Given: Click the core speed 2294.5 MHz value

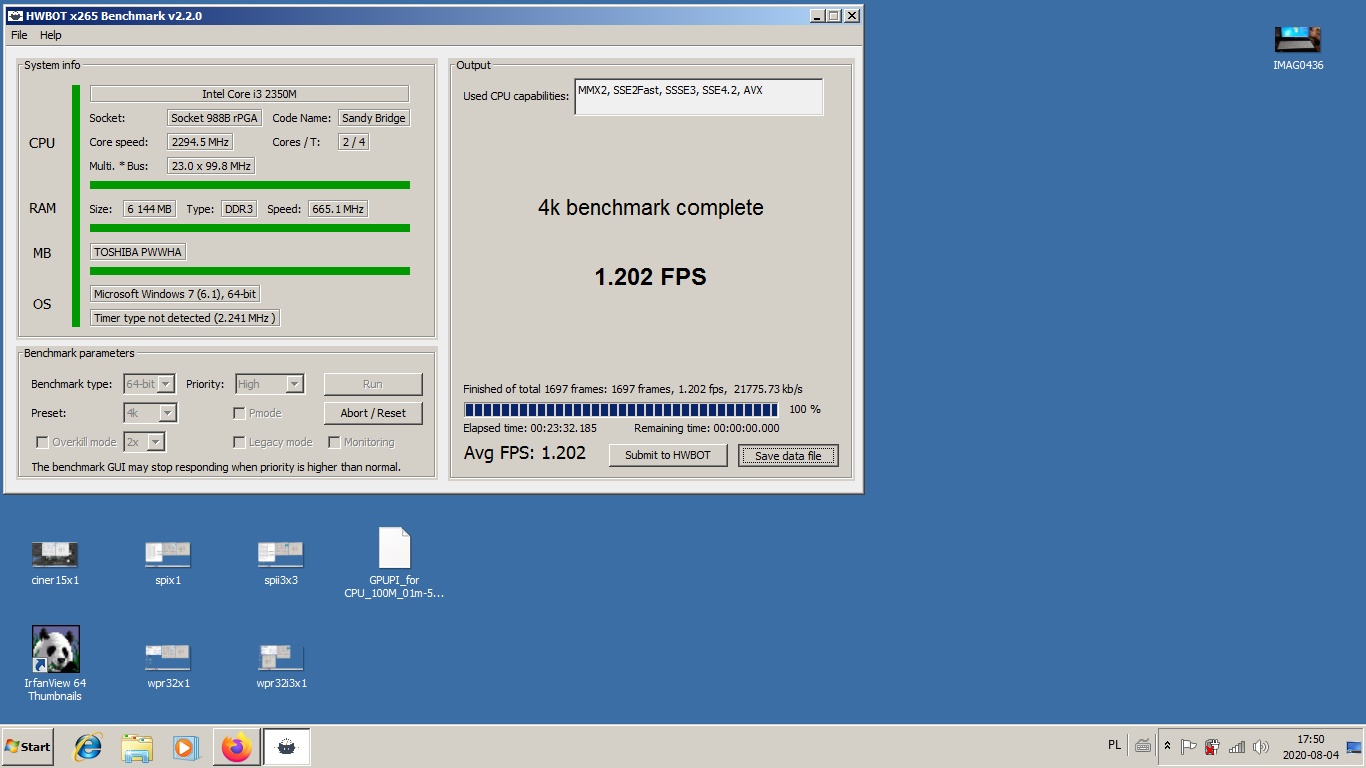Looking at the screenshot, I should (x=201, y=142).
